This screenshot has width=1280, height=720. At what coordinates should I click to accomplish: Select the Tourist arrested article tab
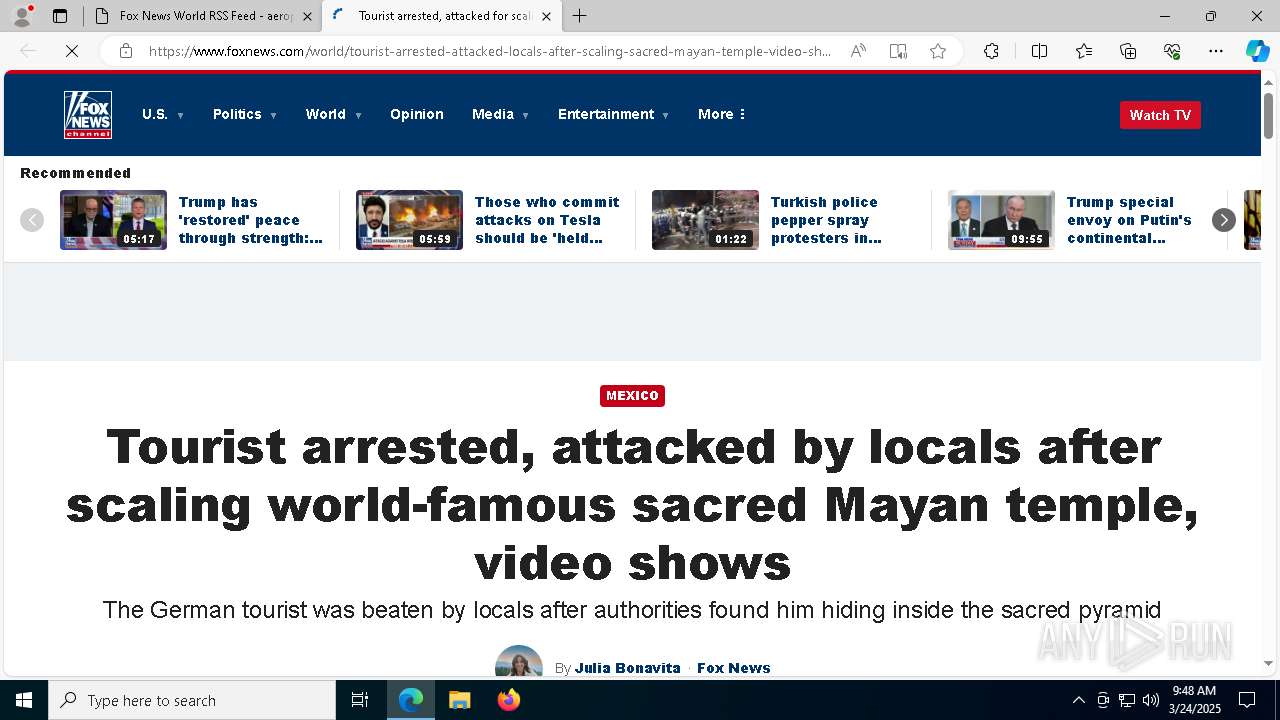[x=441, y=16]
